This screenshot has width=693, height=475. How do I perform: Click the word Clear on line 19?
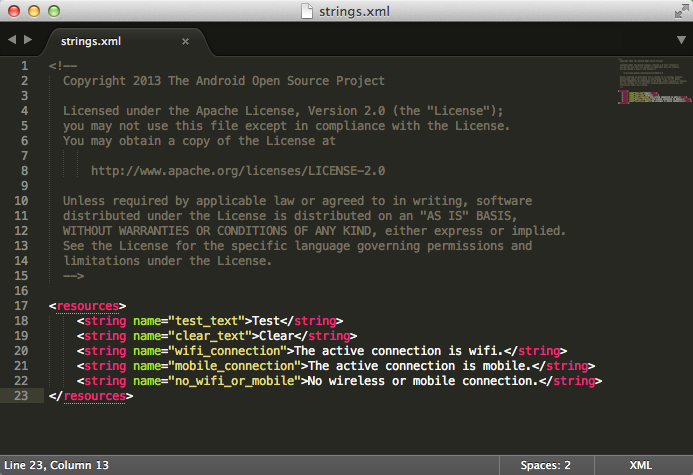[x=277, y=336]
